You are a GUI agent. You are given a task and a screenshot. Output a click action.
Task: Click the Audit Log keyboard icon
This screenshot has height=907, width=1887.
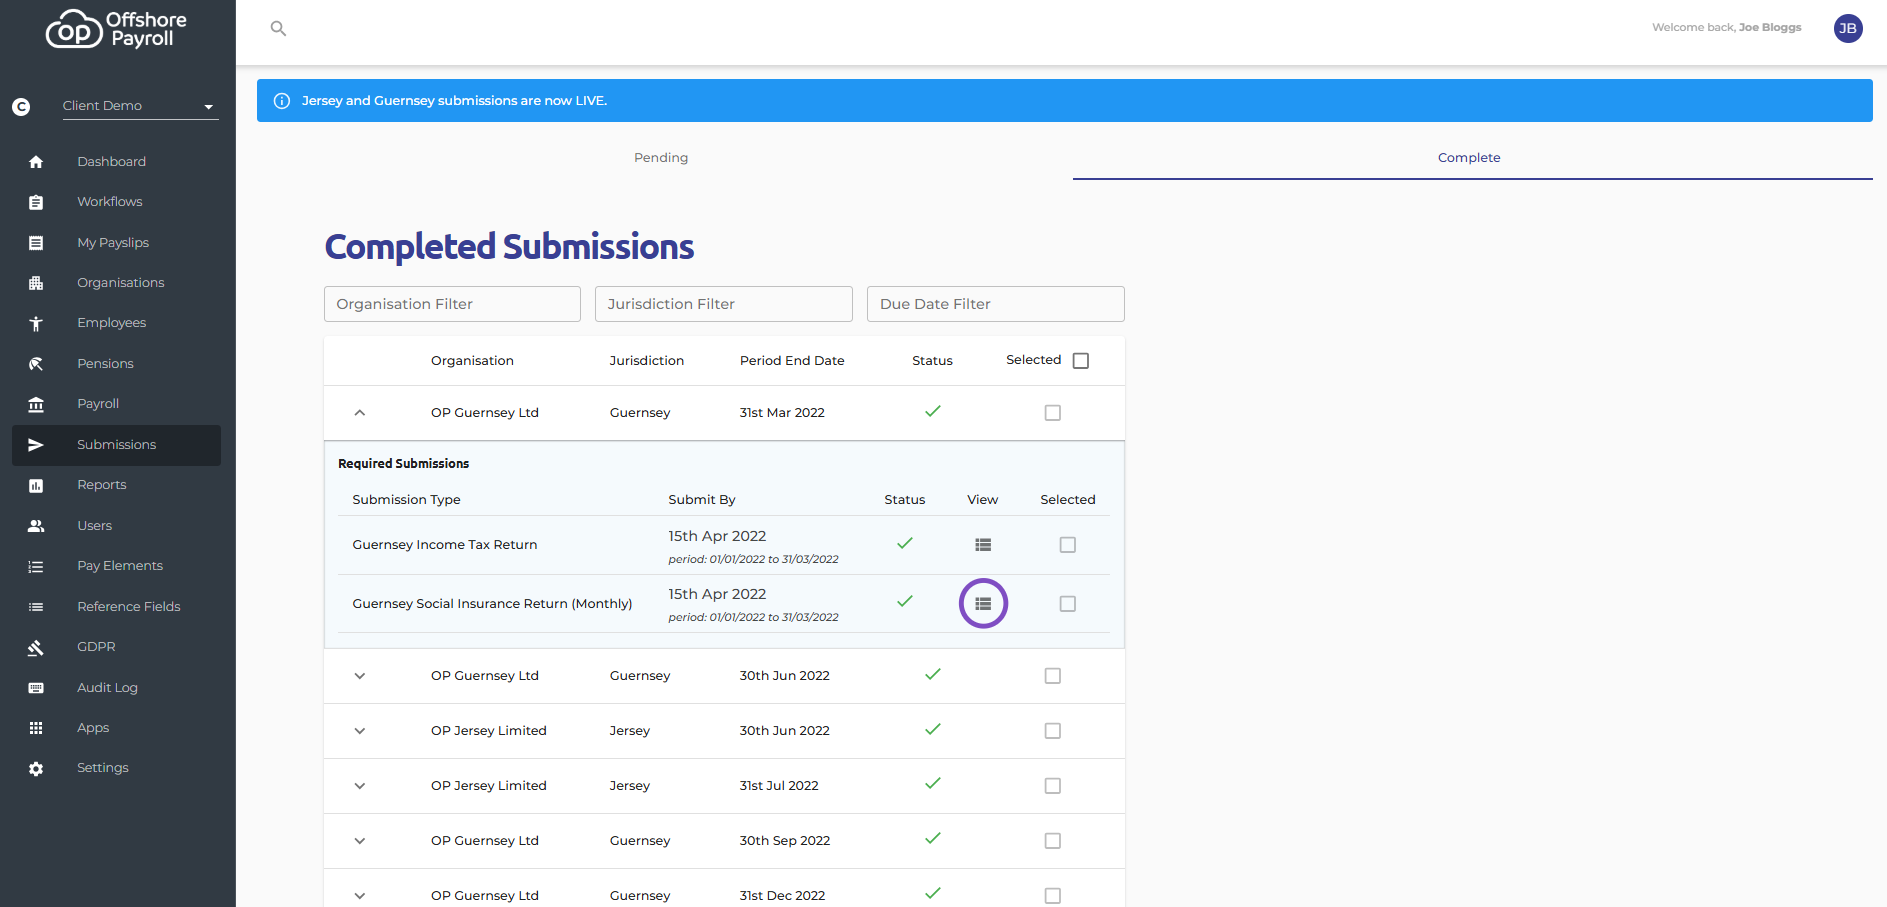click(x=36, y=688)
